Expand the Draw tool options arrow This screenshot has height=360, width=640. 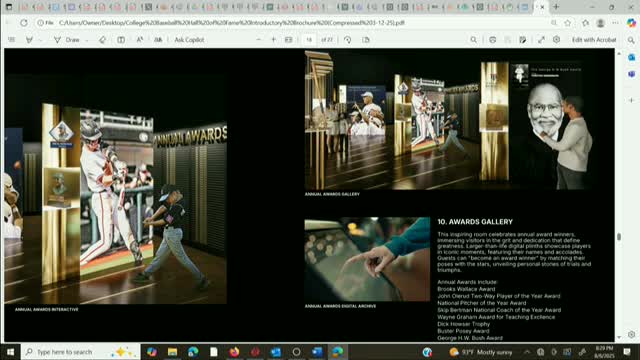(87, 40)
